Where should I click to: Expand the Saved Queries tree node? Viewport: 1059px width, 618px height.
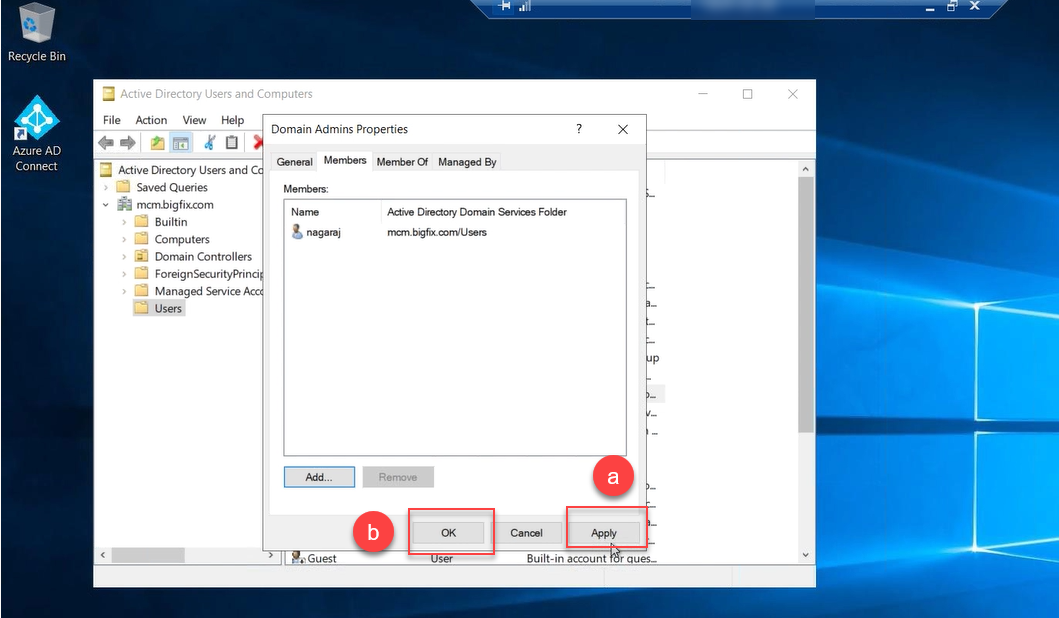[x=107, y=187]
